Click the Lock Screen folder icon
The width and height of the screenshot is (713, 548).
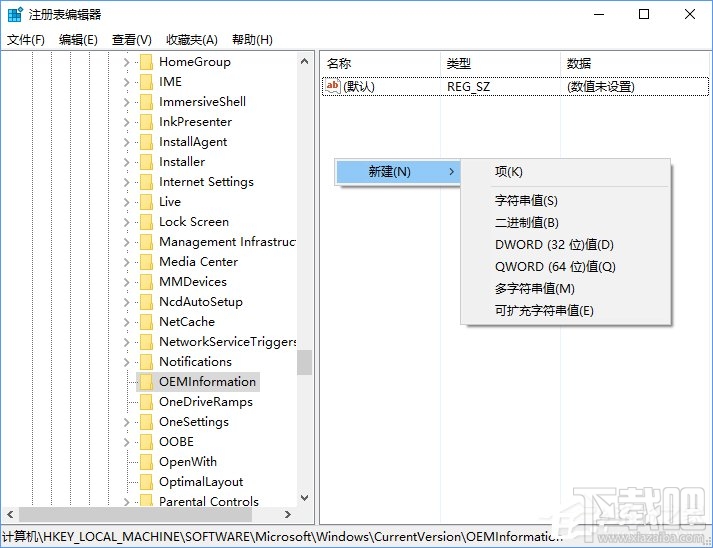(146, 222)
